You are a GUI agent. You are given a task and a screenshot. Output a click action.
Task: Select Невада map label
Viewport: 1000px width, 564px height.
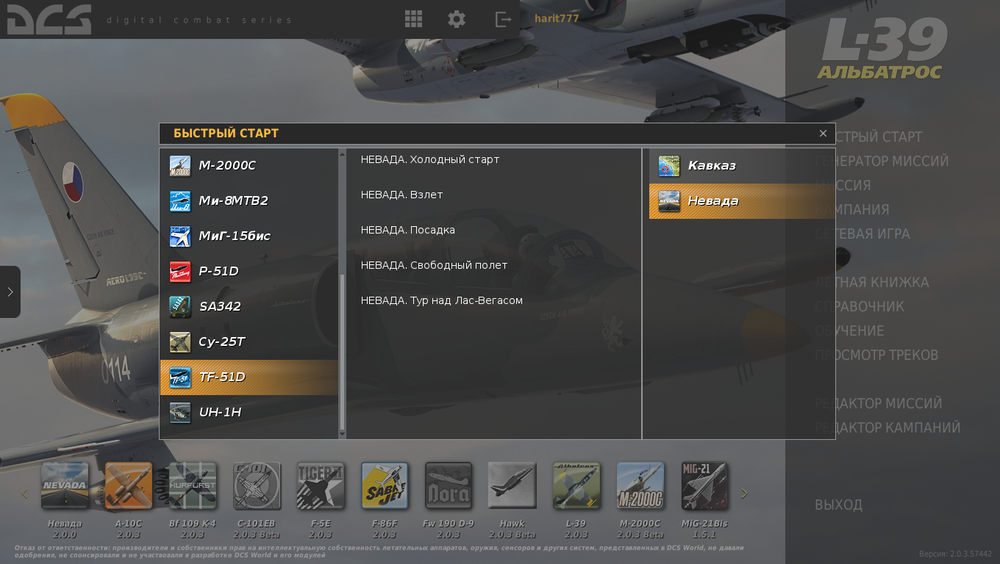[x=713, y=201]
